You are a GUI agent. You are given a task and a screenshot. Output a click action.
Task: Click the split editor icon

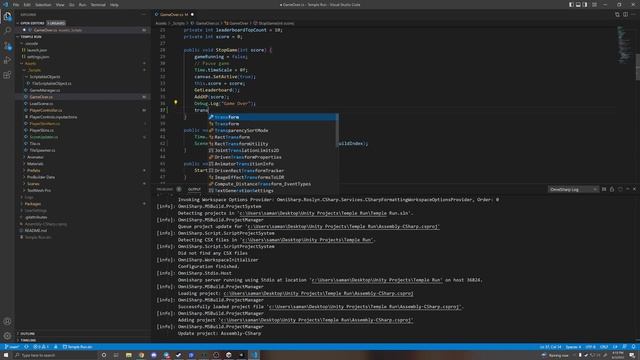(x=625, y=14)
